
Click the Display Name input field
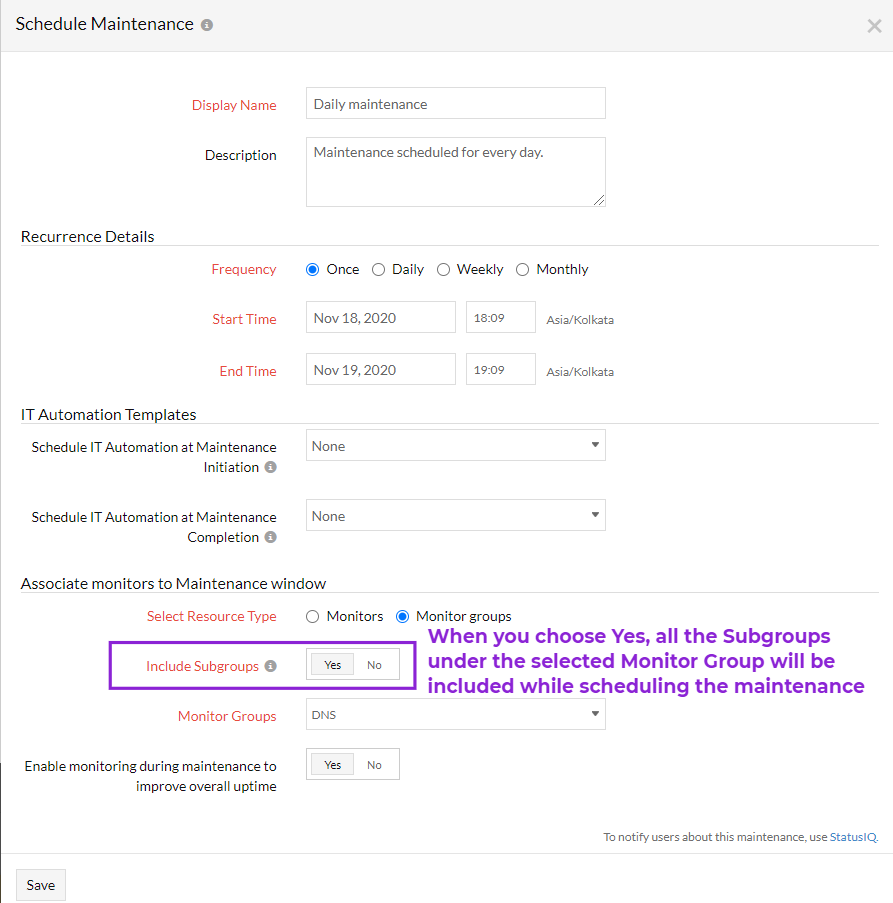tap(455, 104)
